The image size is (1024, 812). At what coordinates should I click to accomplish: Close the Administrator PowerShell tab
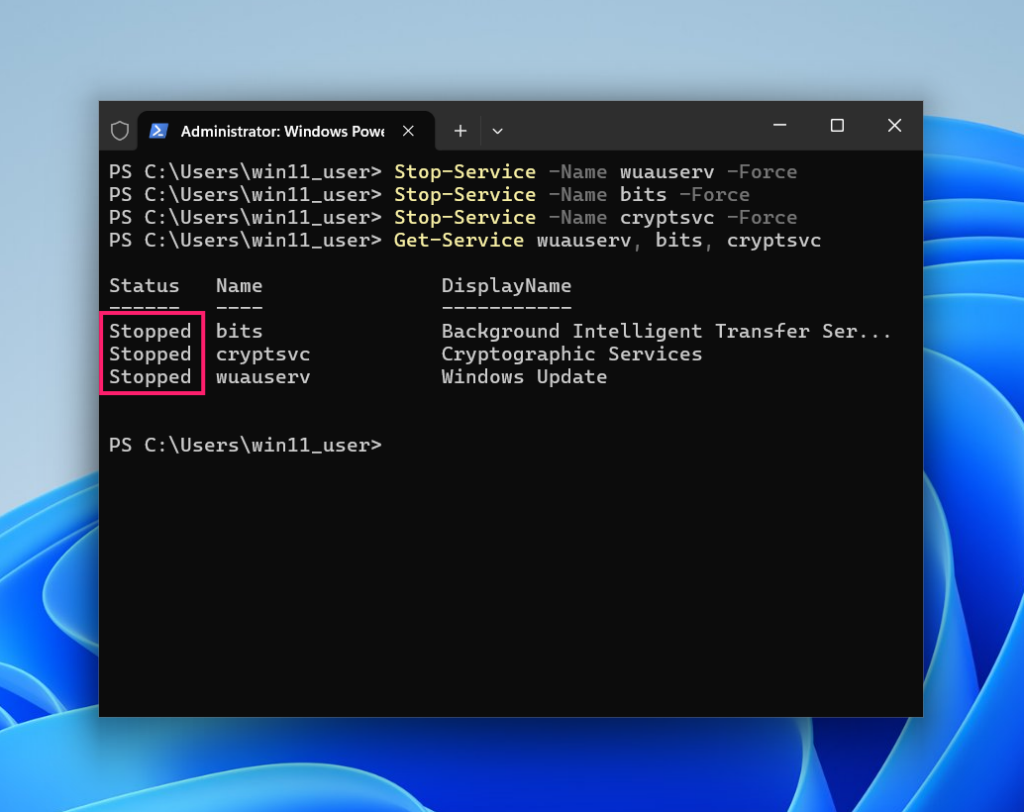408,131
